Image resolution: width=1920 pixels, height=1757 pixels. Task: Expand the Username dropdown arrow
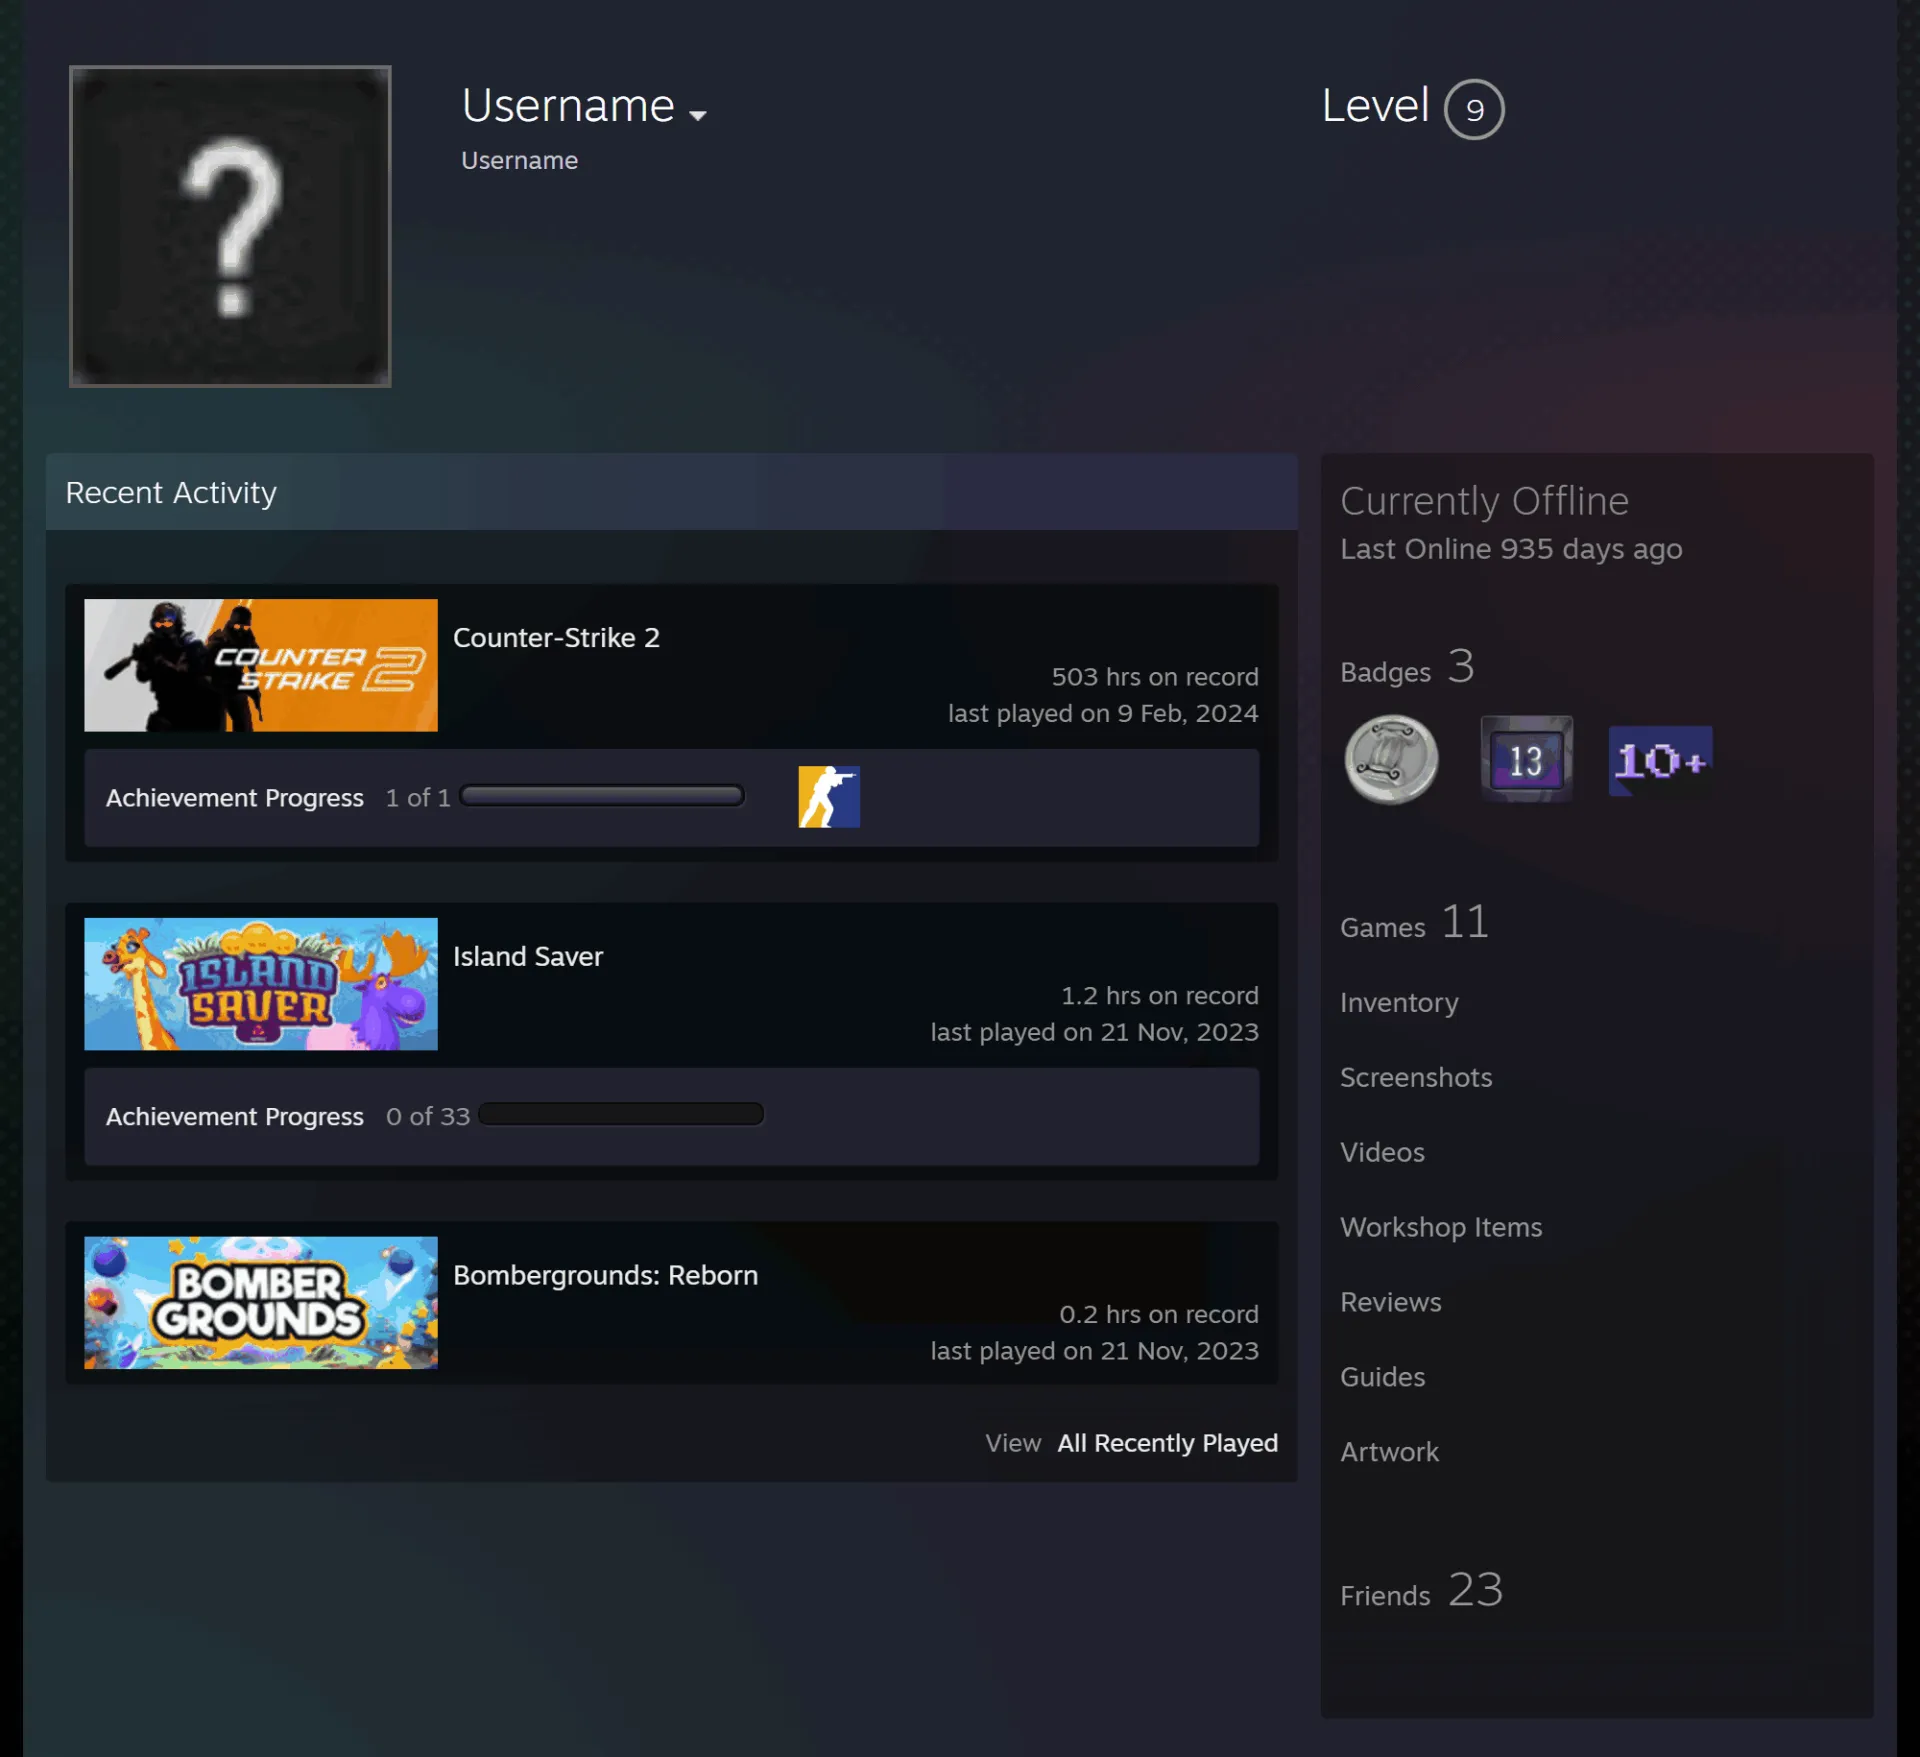coord(698,115)
